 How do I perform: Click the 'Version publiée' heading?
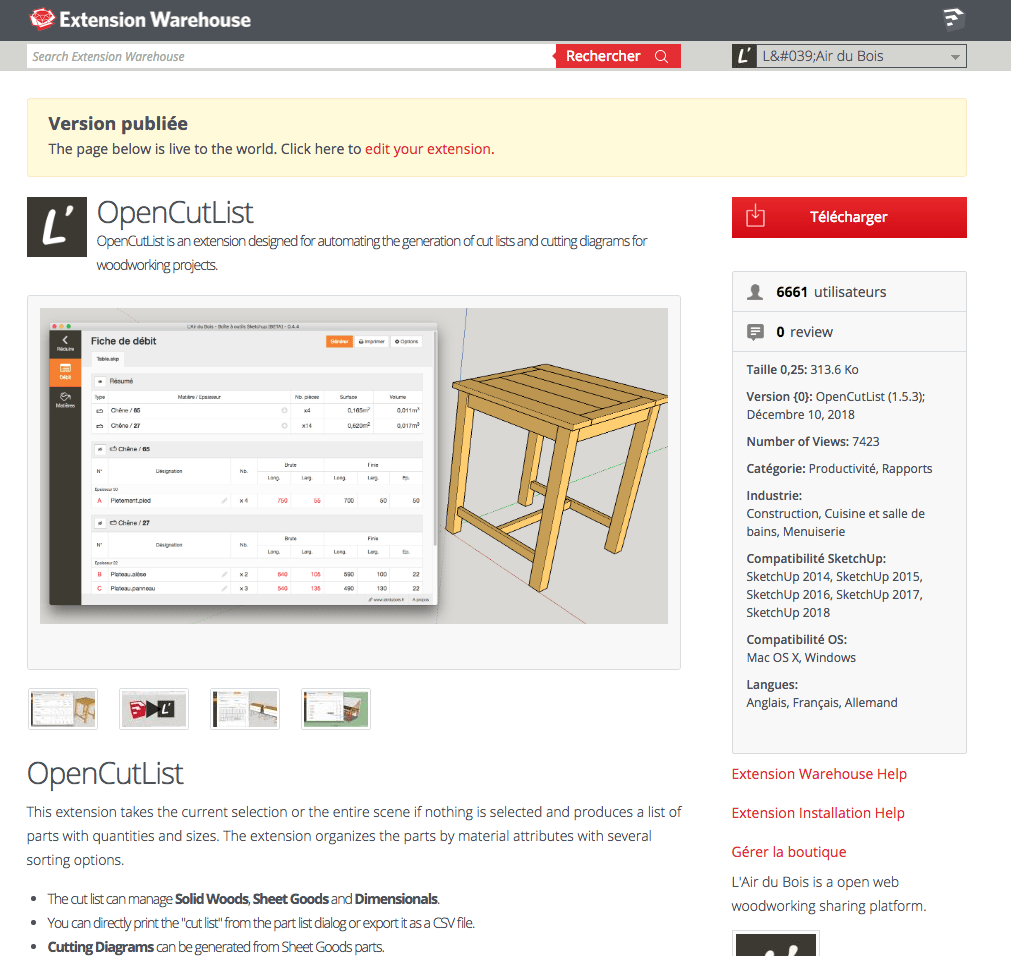click(118, 123)
